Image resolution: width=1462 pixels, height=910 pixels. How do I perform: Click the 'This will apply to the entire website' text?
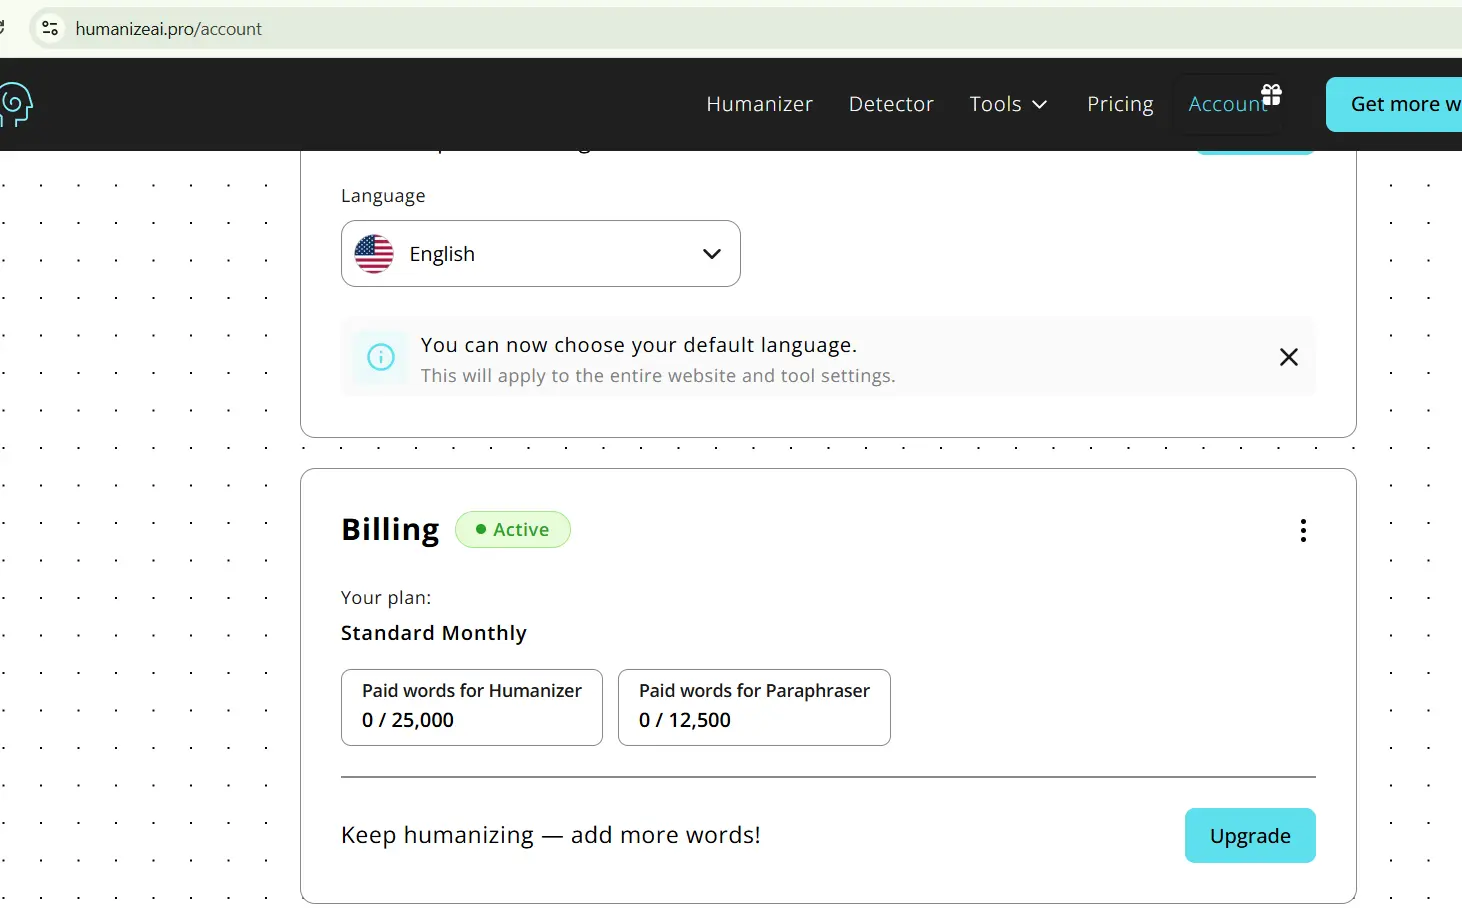(x=658, y=376)
